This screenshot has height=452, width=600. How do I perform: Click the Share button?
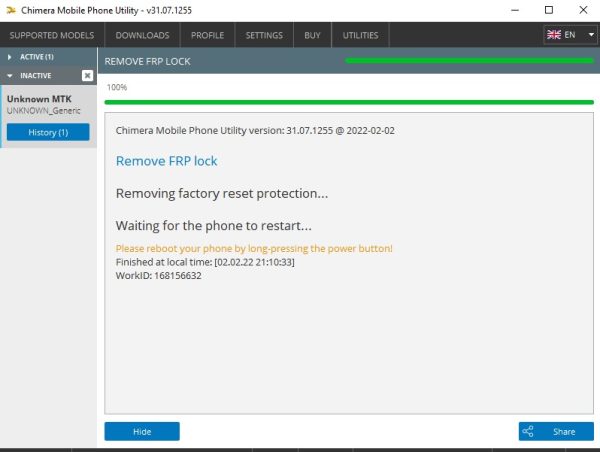[556, 431]
